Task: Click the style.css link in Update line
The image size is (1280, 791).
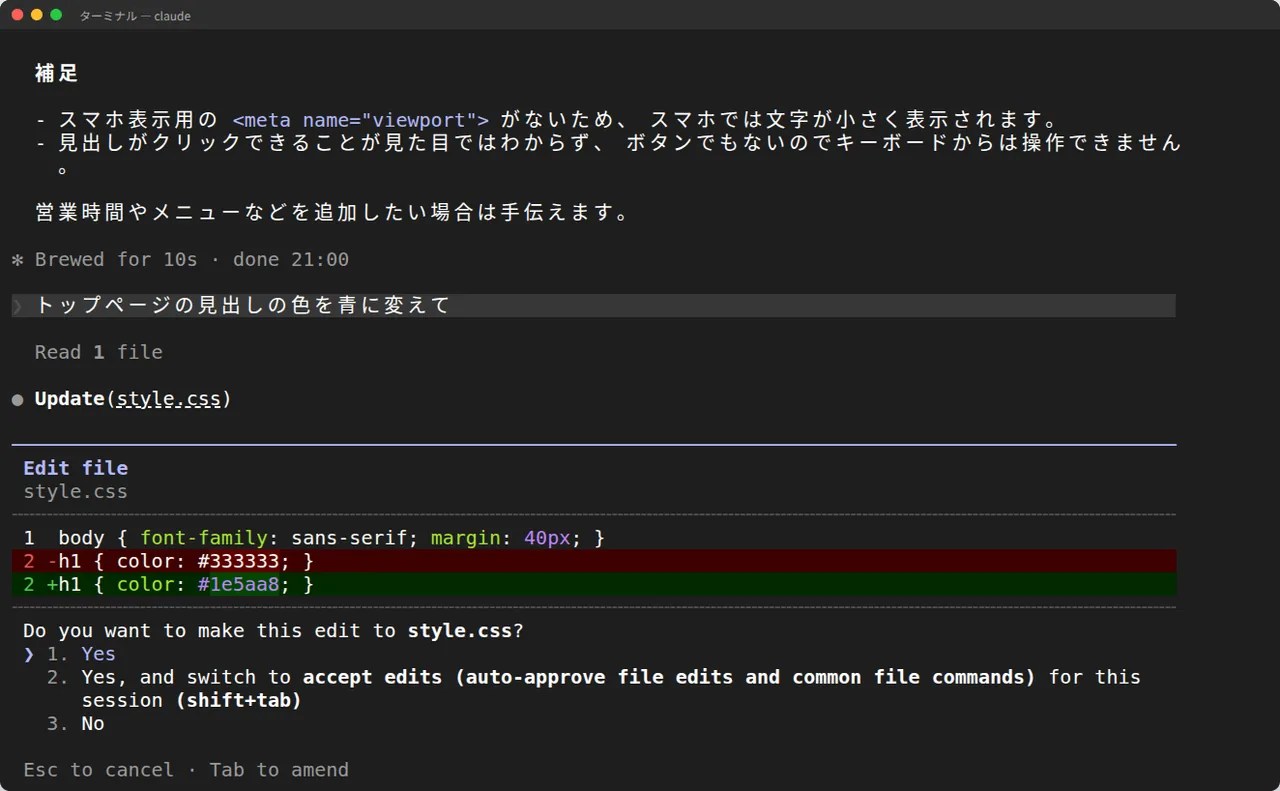Action: (x=169, y=399)
